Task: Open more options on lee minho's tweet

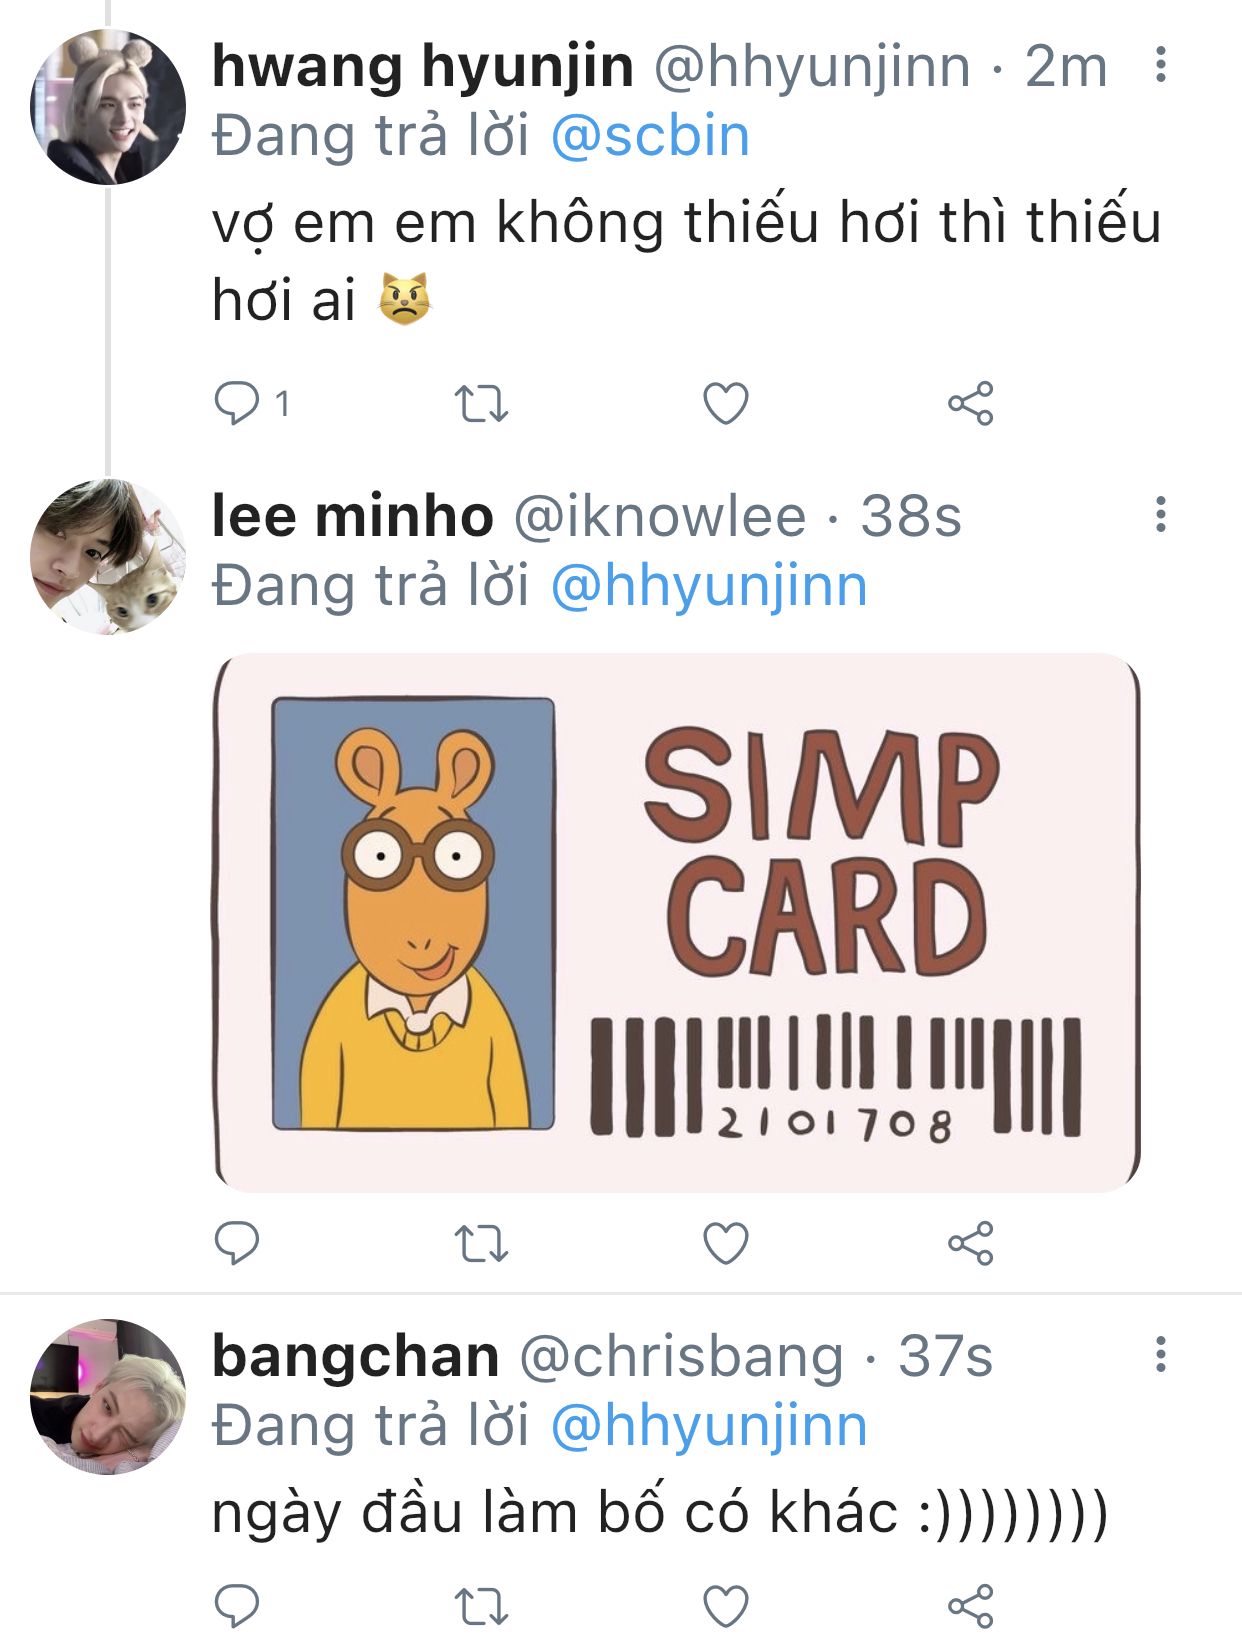Action: [1160, 515]
